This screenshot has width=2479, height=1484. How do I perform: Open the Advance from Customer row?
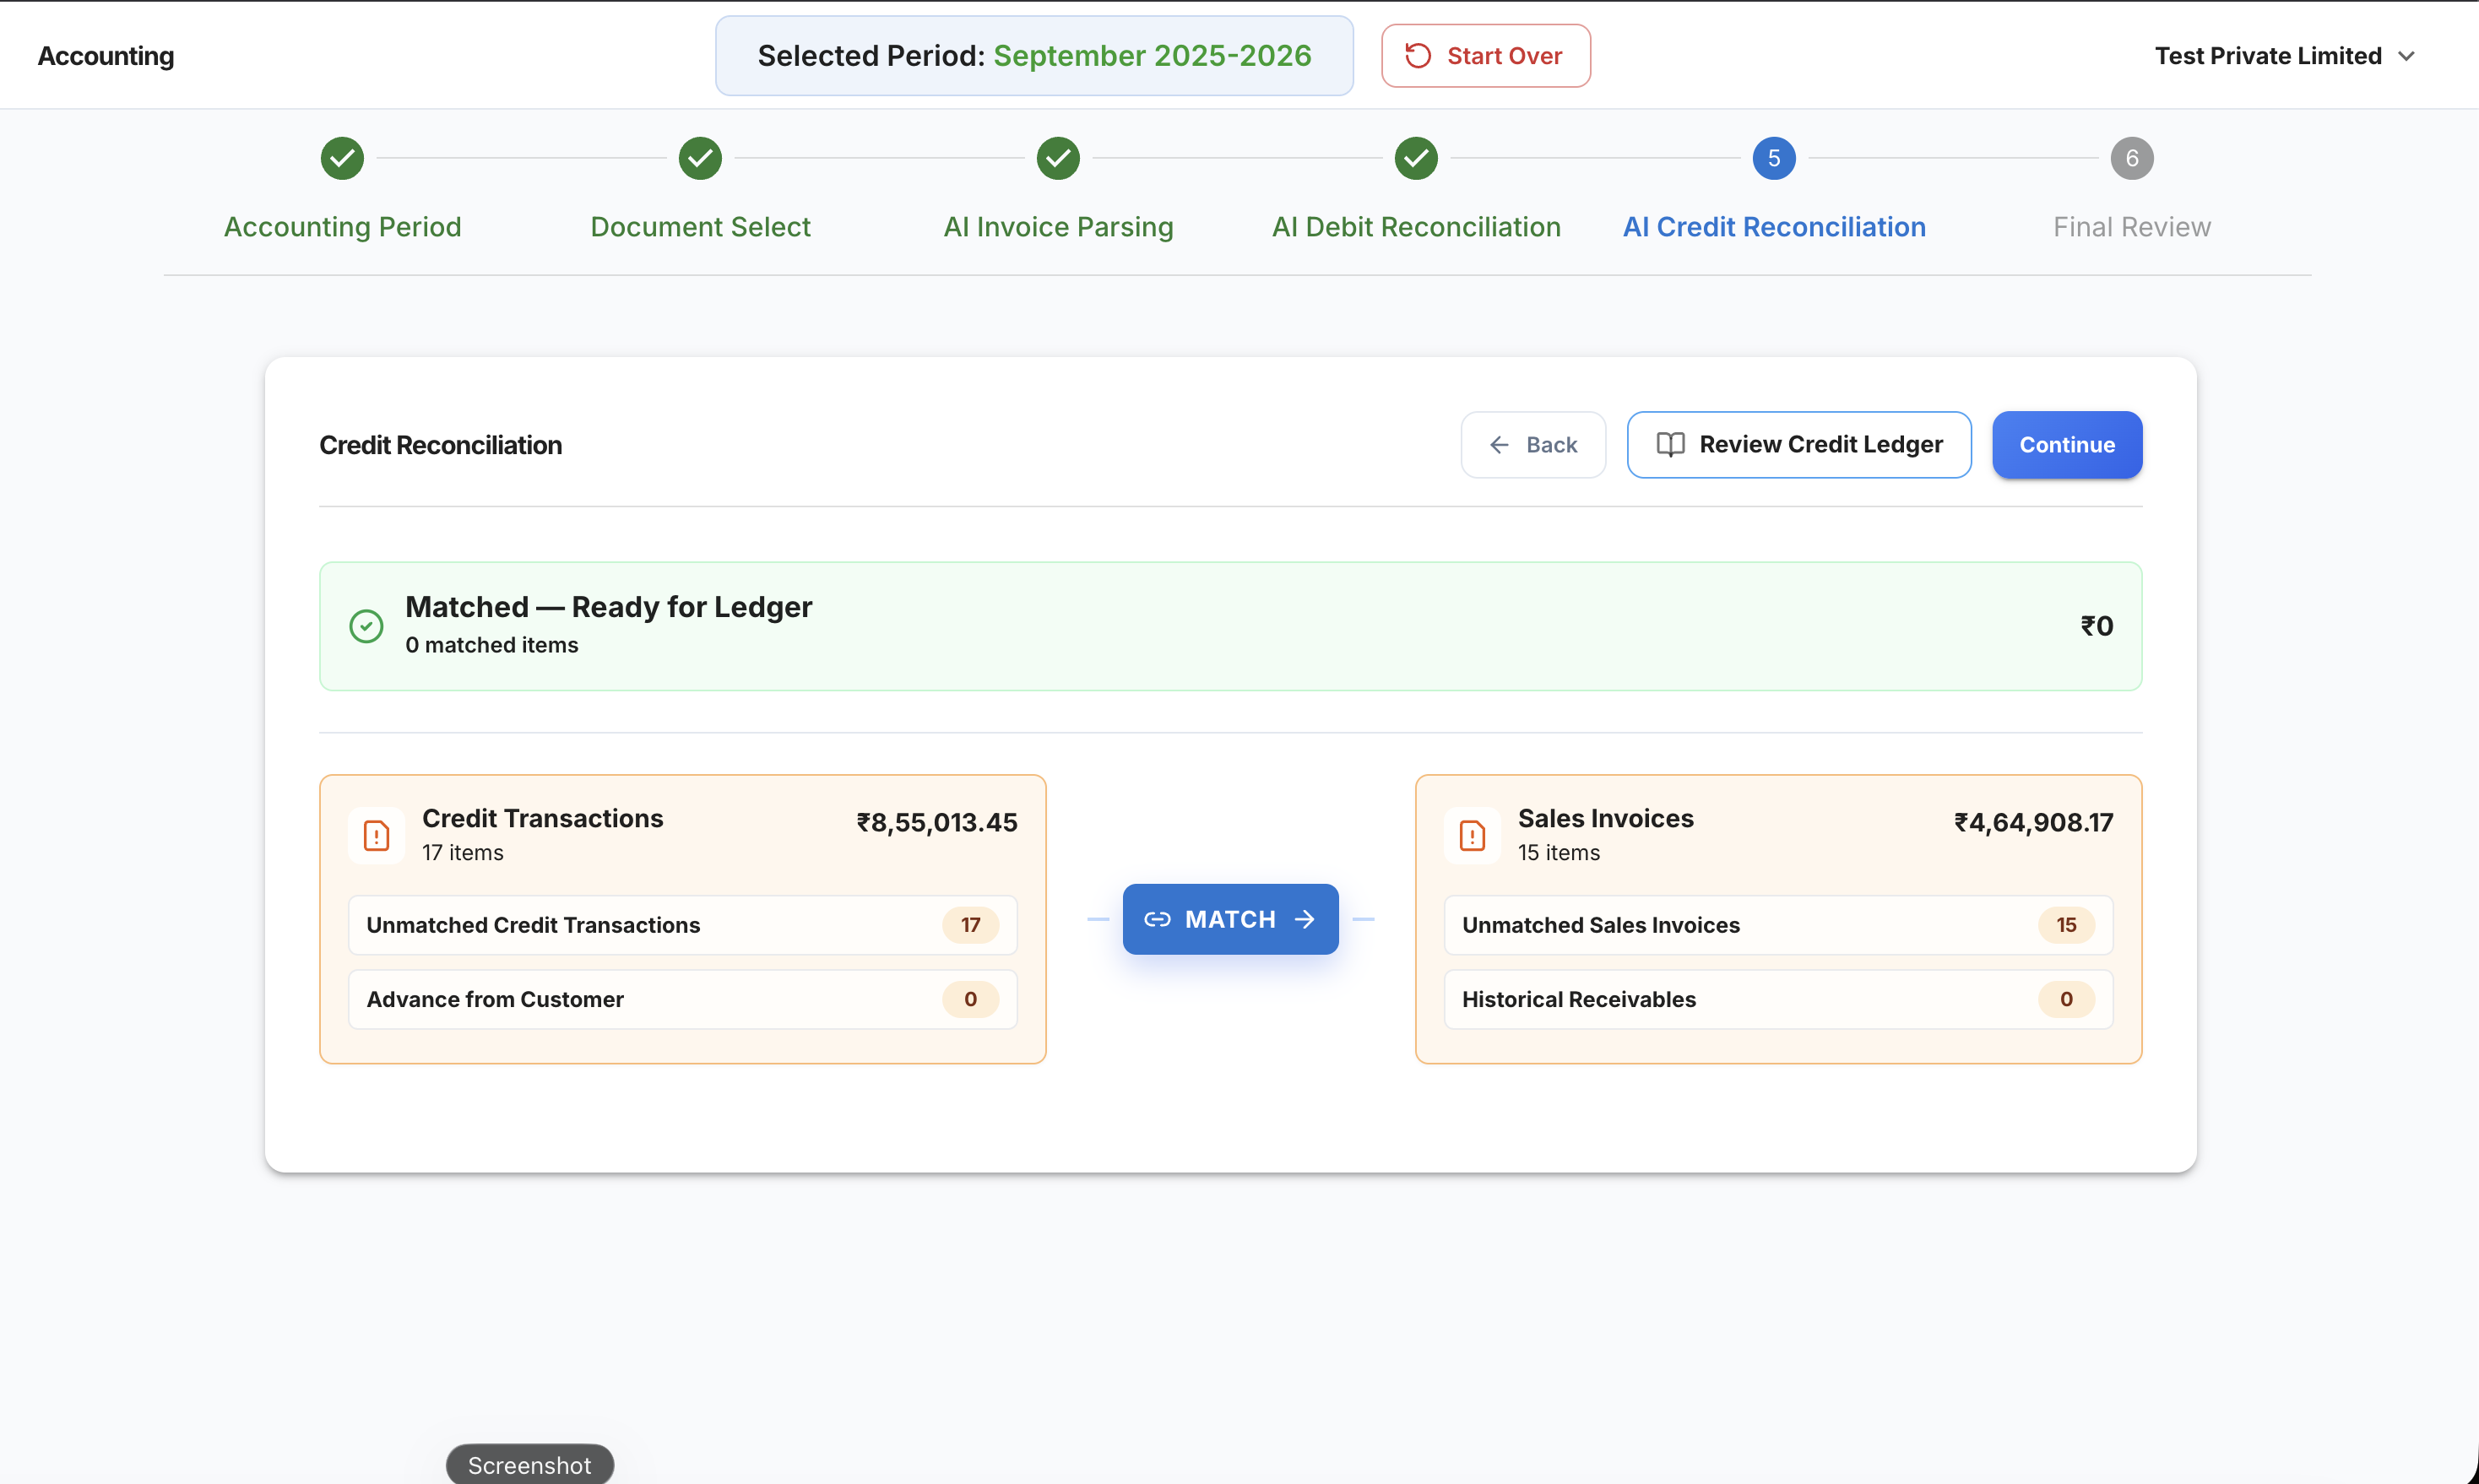pos(682,999)
